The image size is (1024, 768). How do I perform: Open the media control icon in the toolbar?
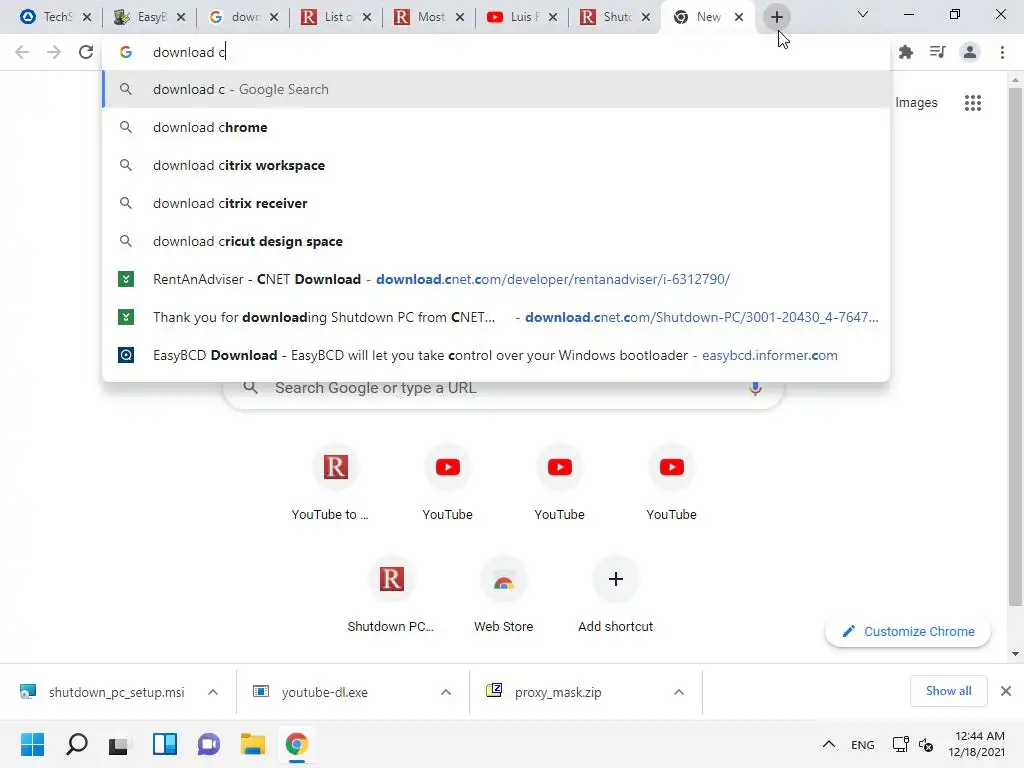coord(938,52)
